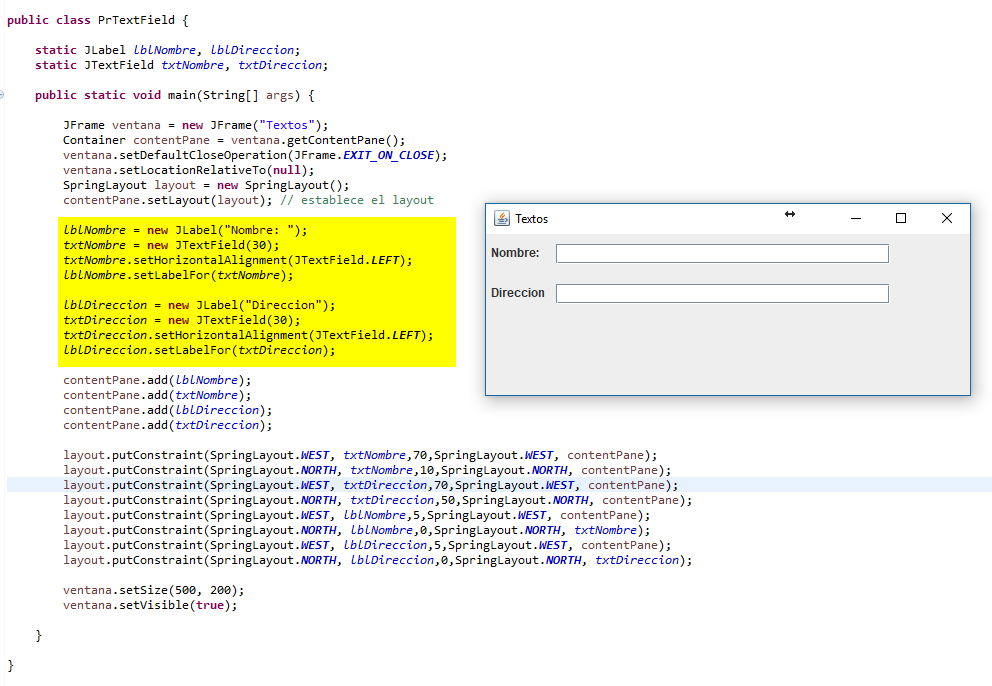Click the contentPane.add(lblNombre) line
The height and width of the screenshot is (686, 992).
(x=156, y=380)
